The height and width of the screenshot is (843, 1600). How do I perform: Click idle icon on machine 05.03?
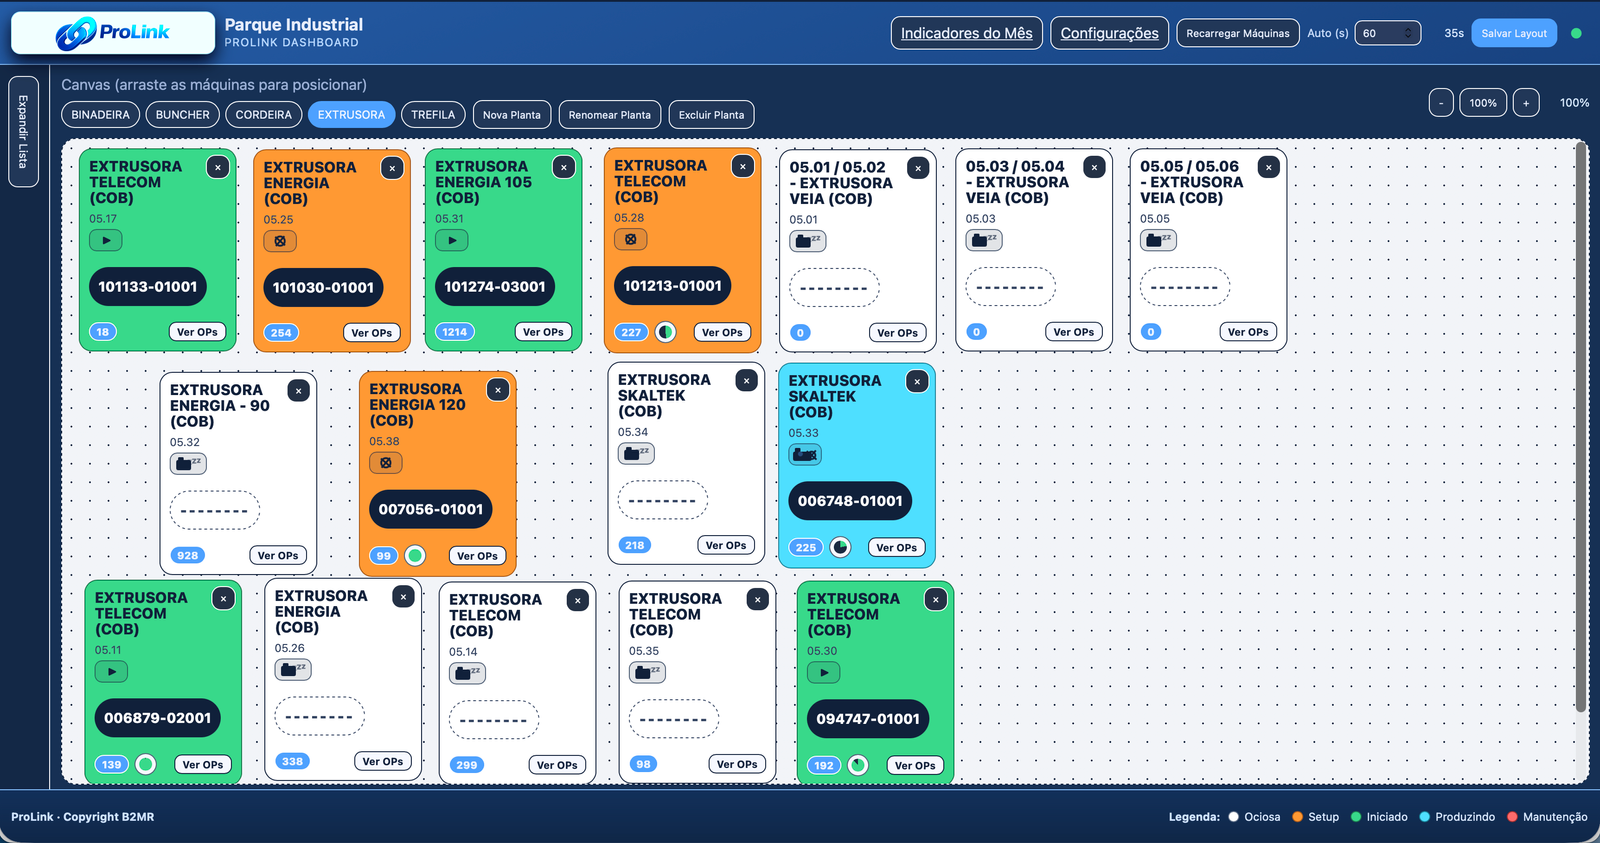[984, 240]
